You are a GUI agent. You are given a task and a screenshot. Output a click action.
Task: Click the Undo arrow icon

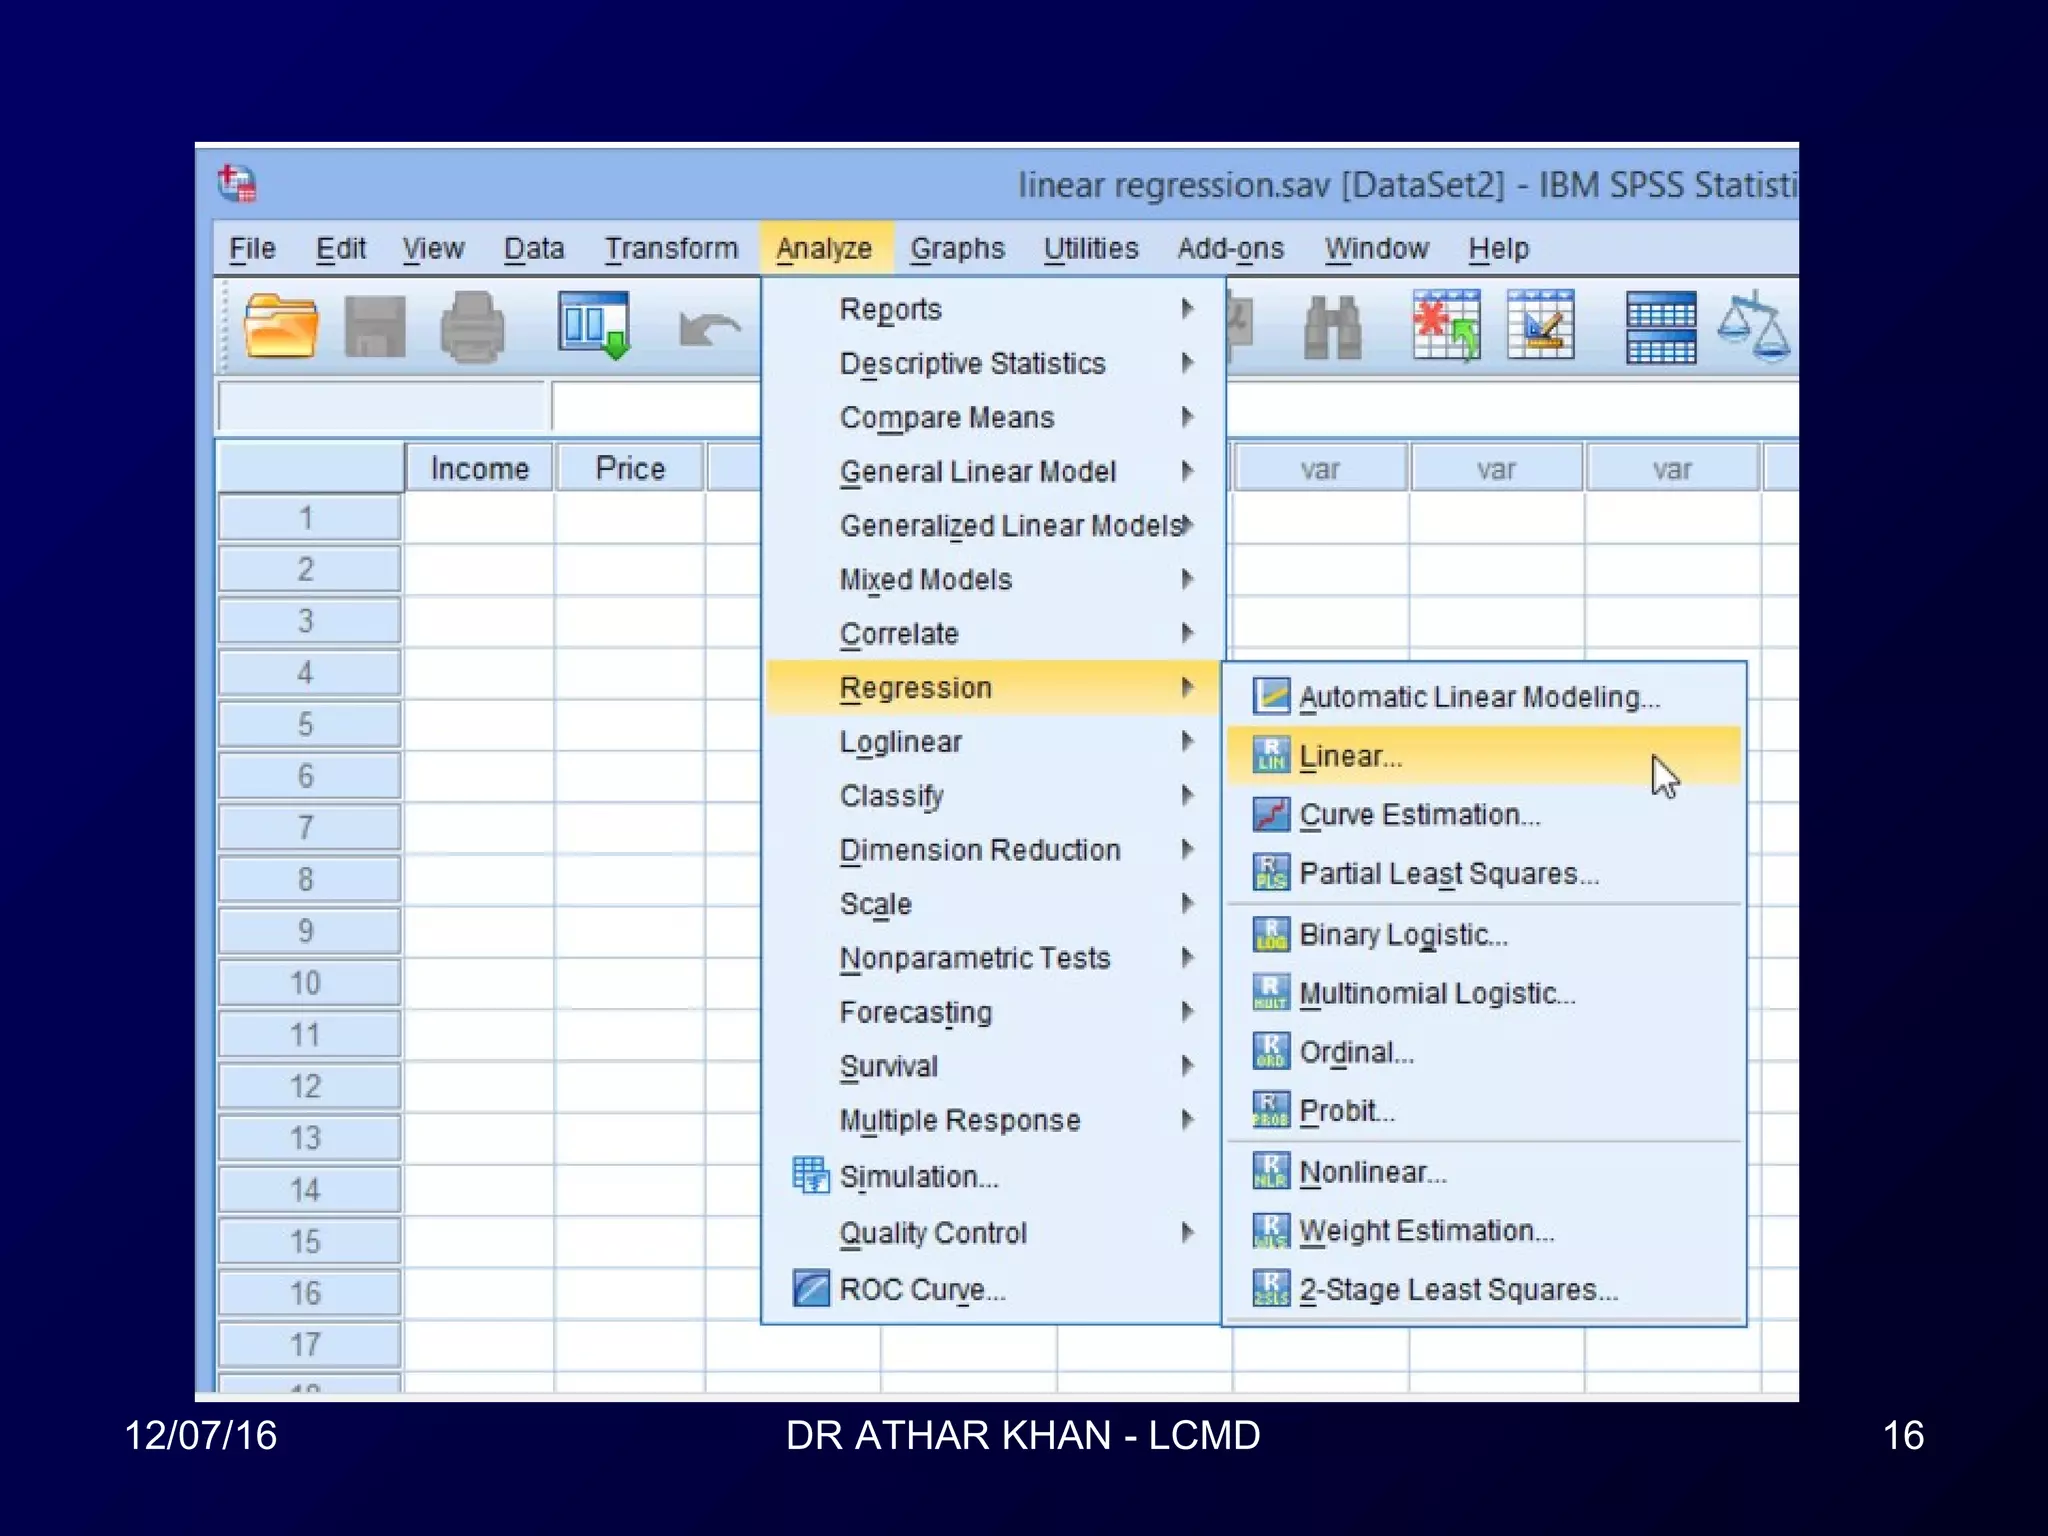(708, 328)
